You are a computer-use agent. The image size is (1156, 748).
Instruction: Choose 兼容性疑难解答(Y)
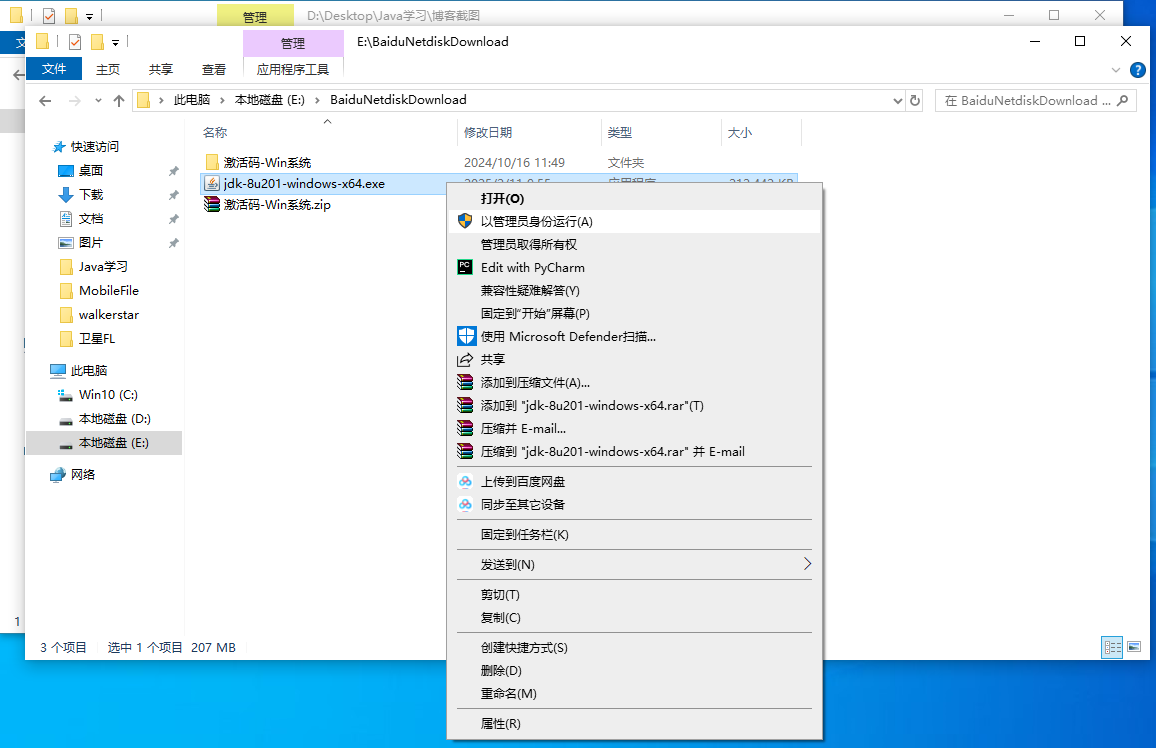coord(634,290)
